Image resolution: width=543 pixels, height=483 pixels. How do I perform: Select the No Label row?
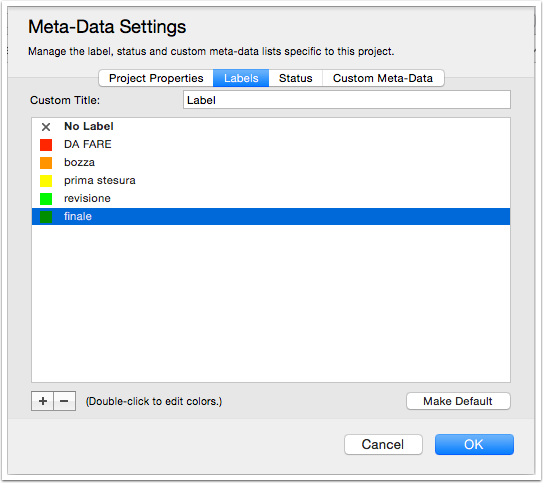[x=271, y=126]
